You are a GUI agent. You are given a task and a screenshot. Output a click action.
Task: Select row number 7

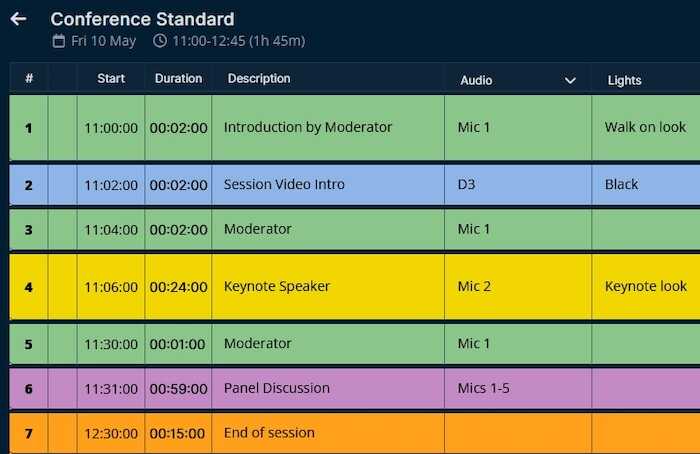coord(28,434)
